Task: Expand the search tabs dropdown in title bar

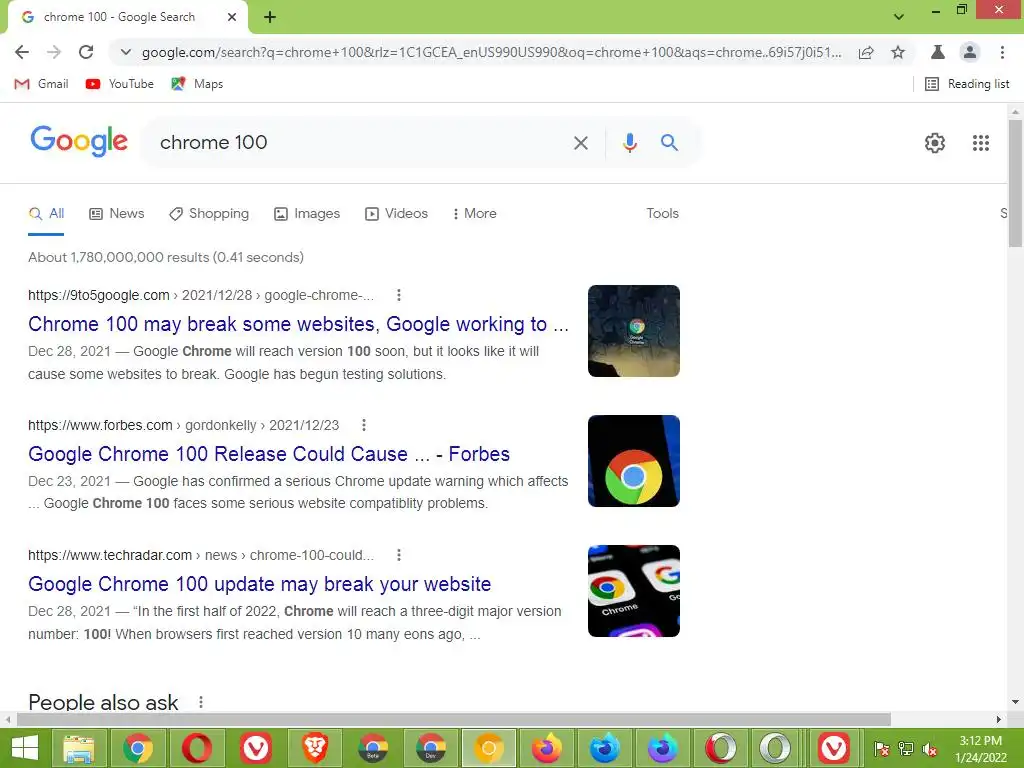Action: [899, 17]
